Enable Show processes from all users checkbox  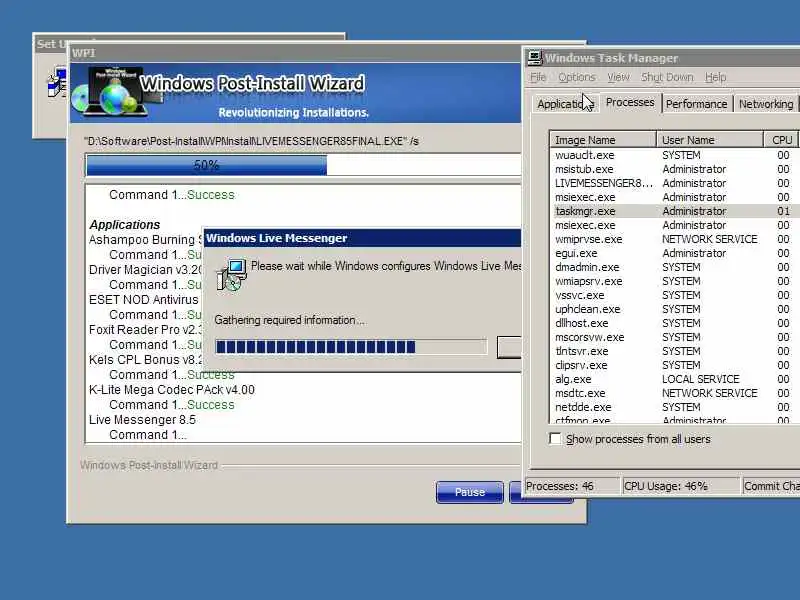click(555, 439)
